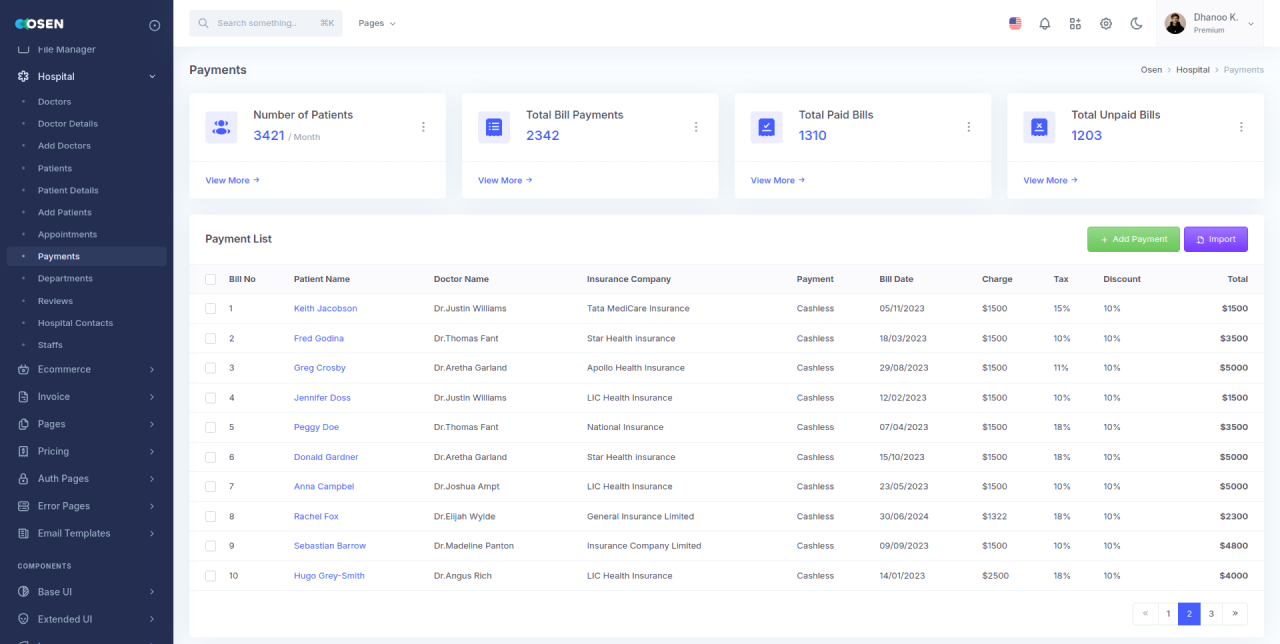This screenshot has width=1280, height=644.
Task: Toggle dark mode moon icon
Action: point(1137,23)
